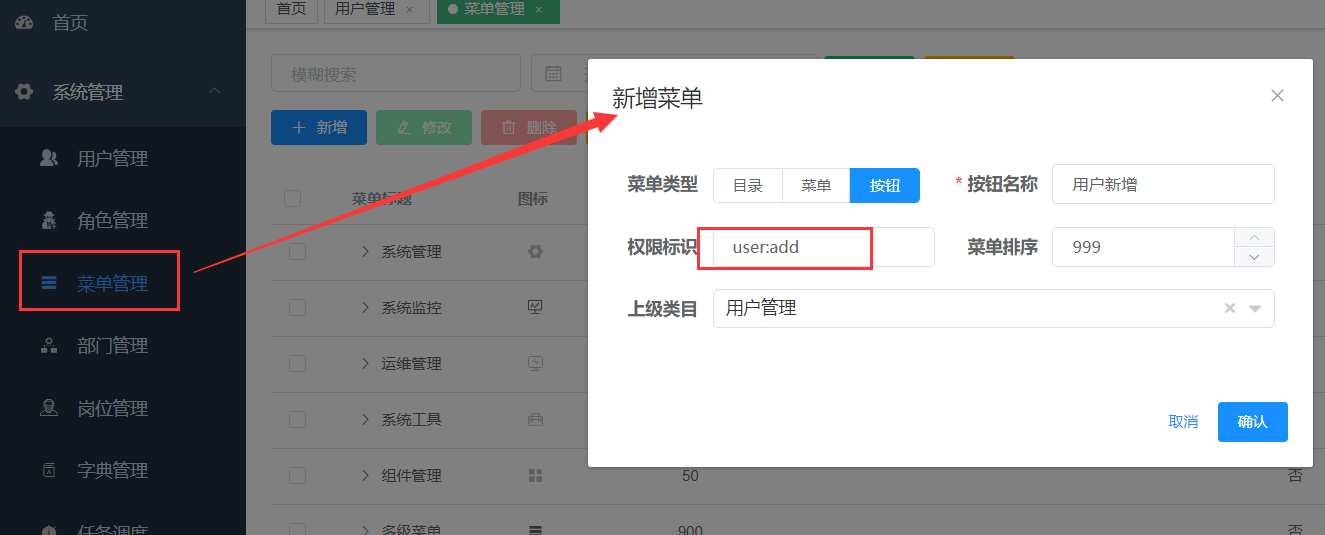This screenshot has height=535, width=1325.
Task: Click the red 删除 button
Action: coord(529,127)
